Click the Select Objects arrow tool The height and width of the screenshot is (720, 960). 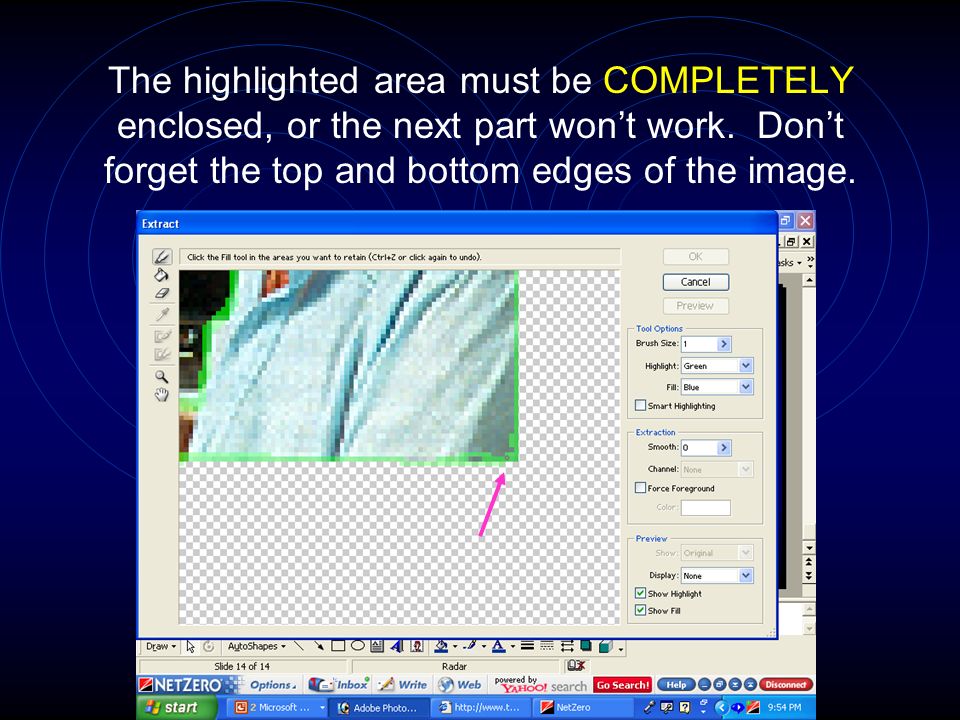190,647
